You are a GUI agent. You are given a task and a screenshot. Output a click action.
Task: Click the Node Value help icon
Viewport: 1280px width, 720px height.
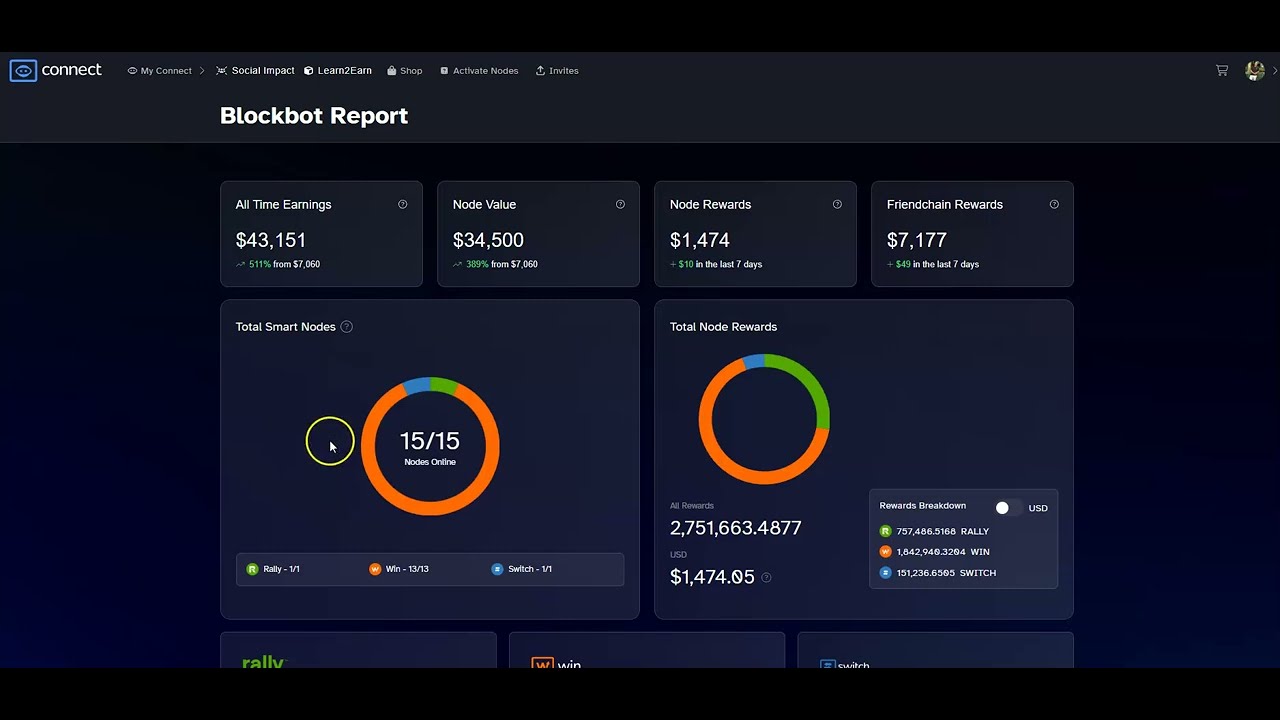point(620,204)
